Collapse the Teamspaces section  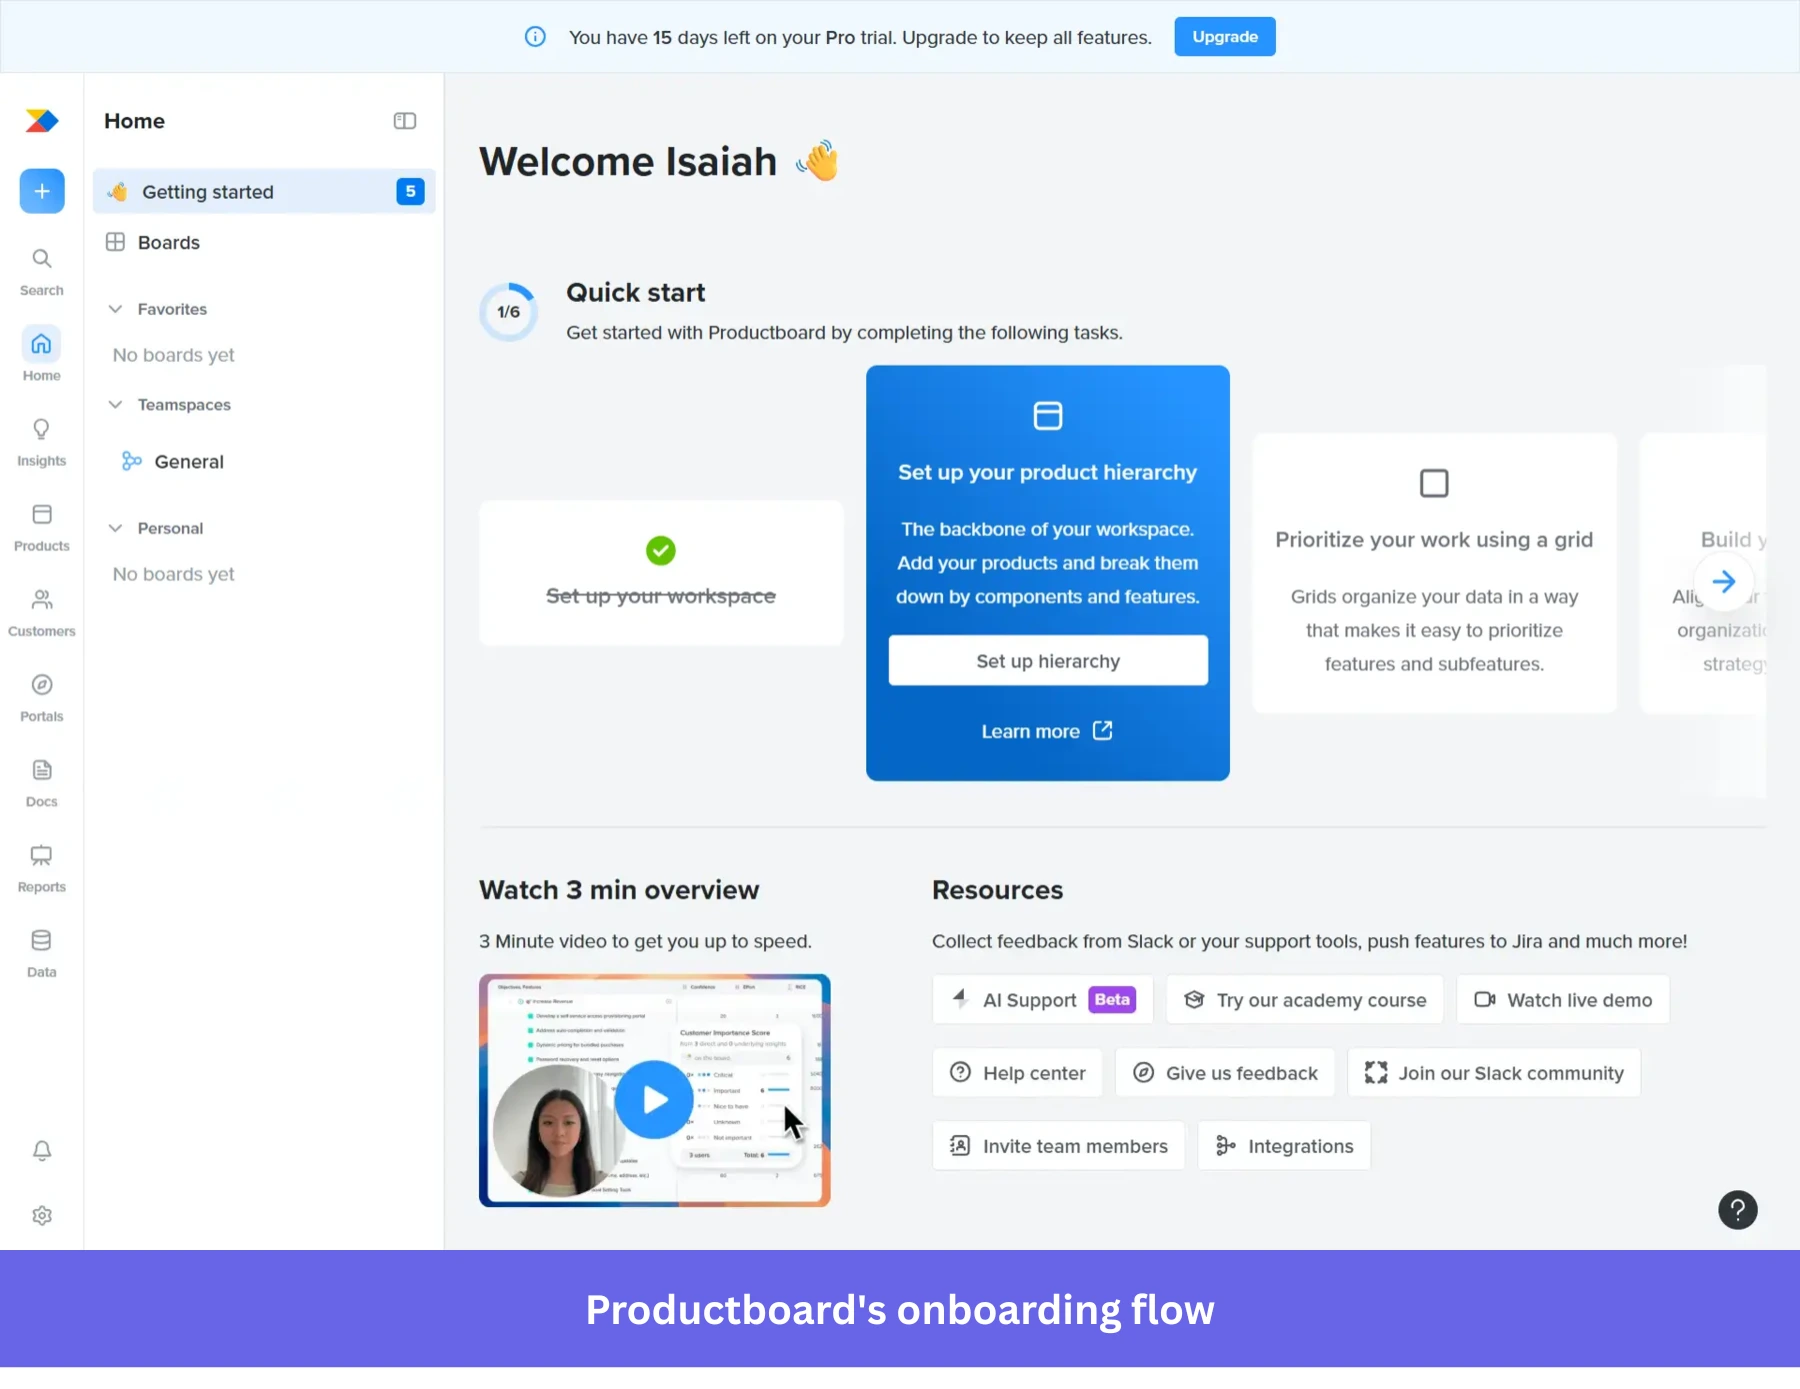click(116, 404)
